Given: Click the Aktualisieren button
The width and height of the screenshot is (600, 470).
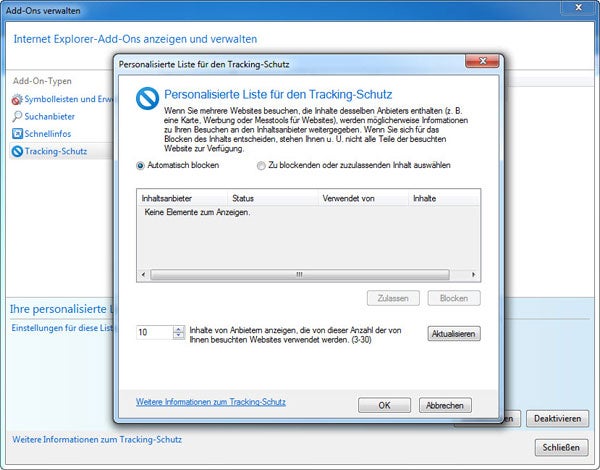Looking at the screenshot, I should pos(454,334).
